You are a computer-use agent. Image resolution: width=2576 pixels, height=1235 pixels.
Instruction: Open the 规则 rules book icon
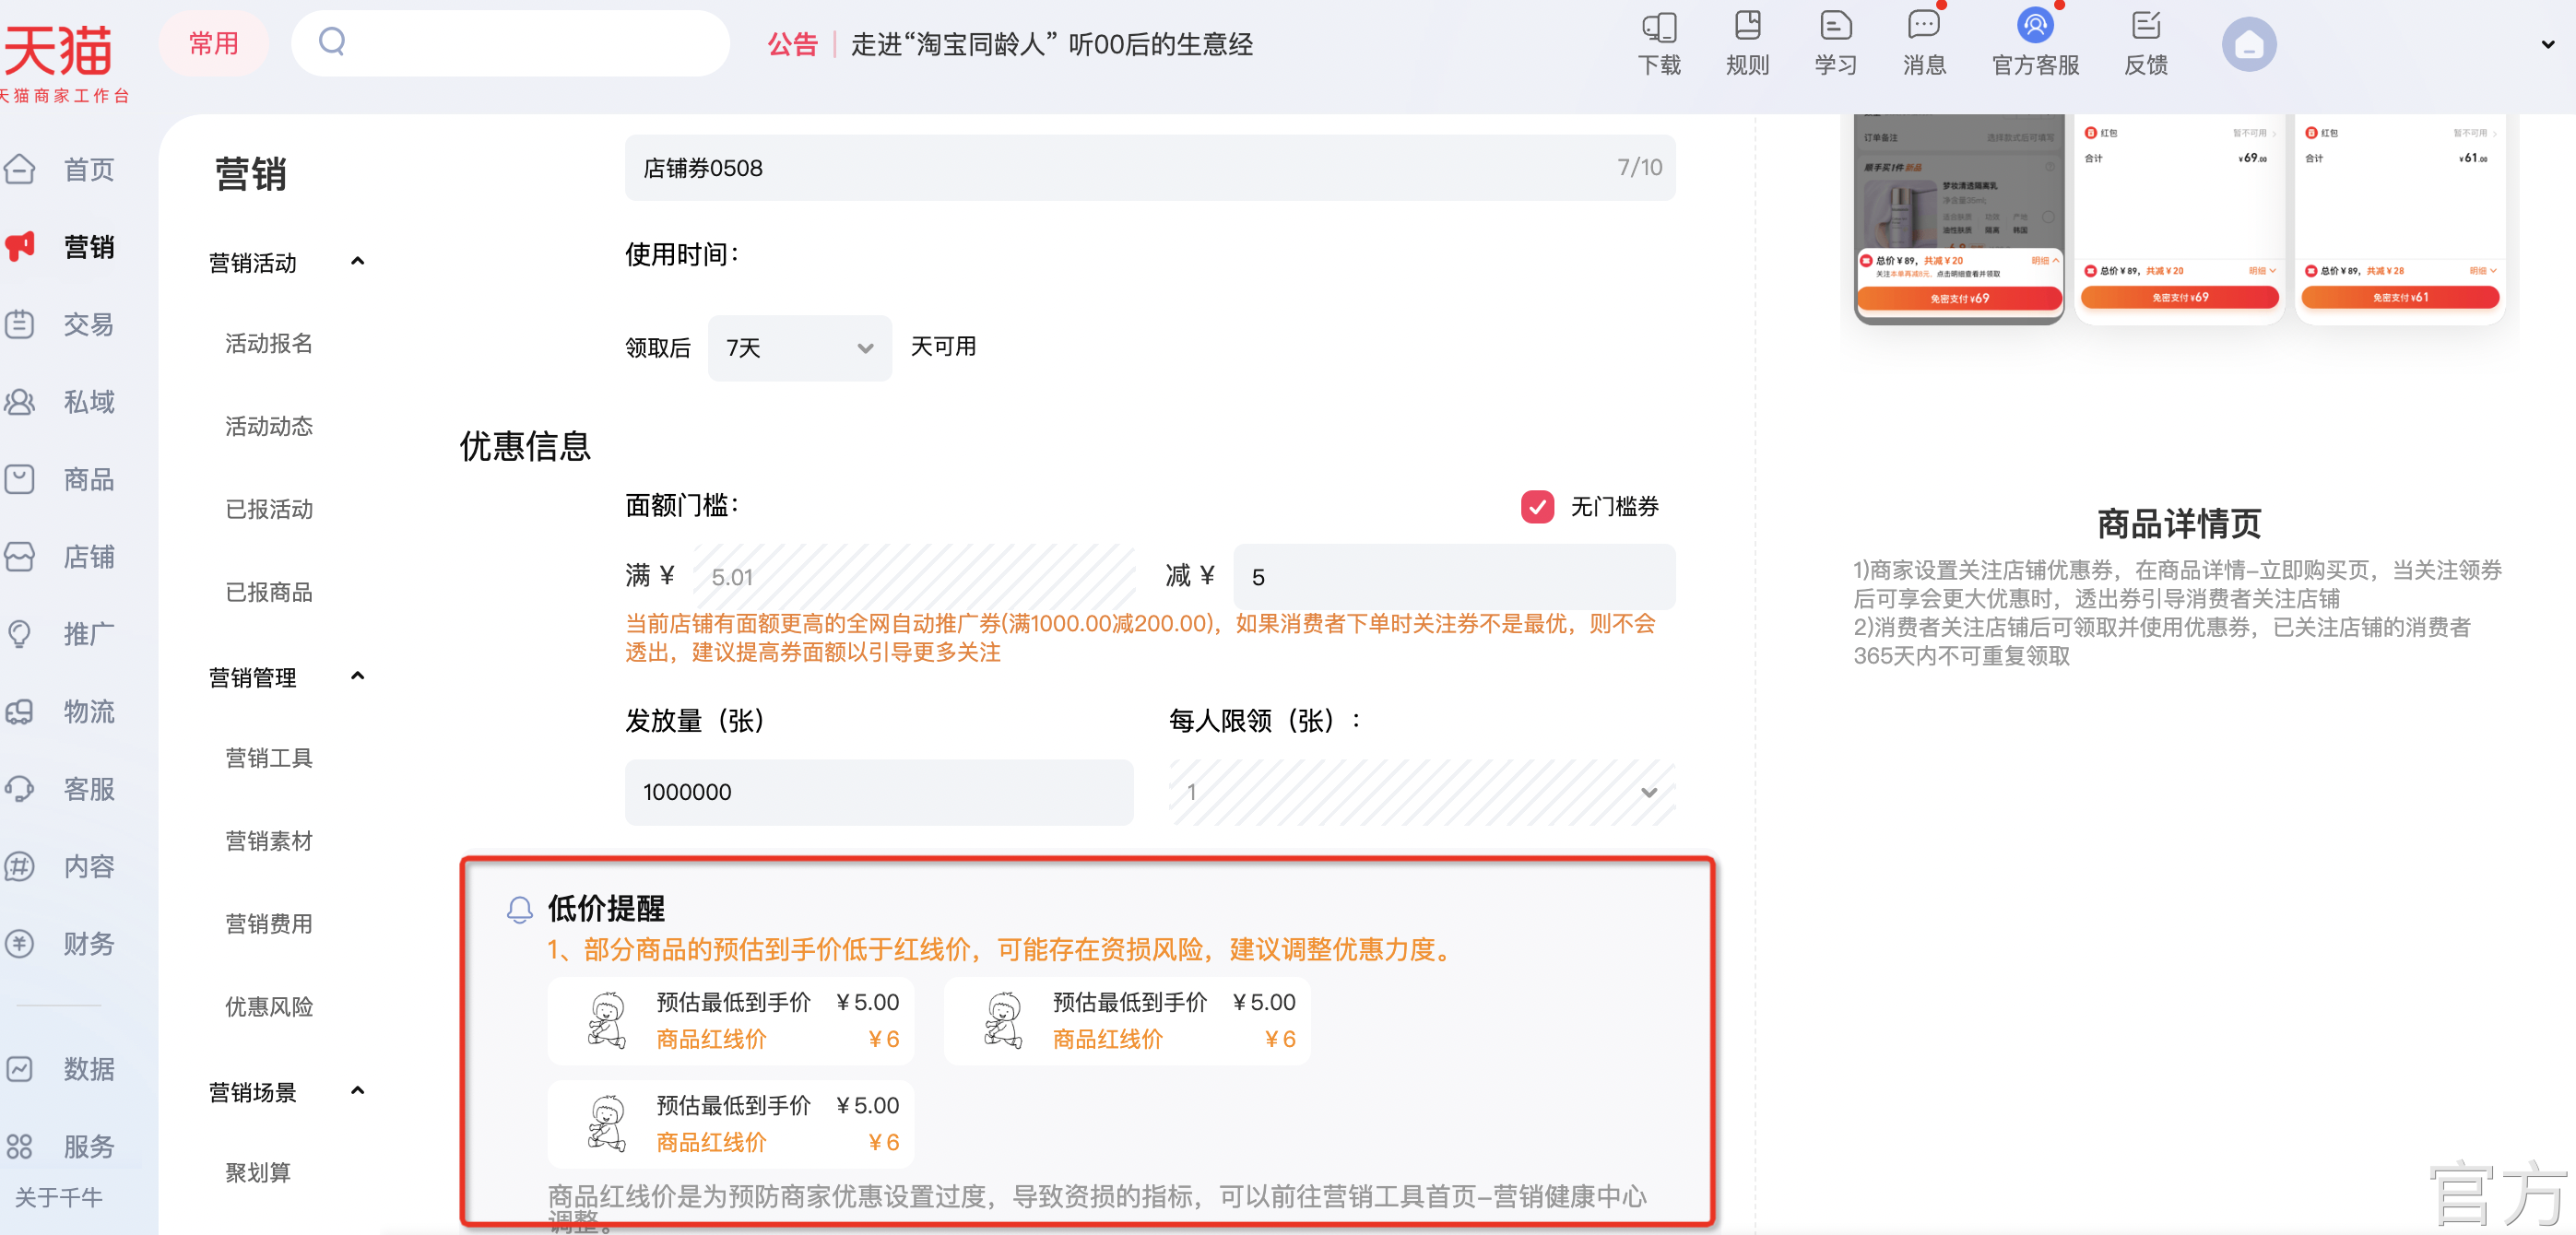coord(1747,25)
